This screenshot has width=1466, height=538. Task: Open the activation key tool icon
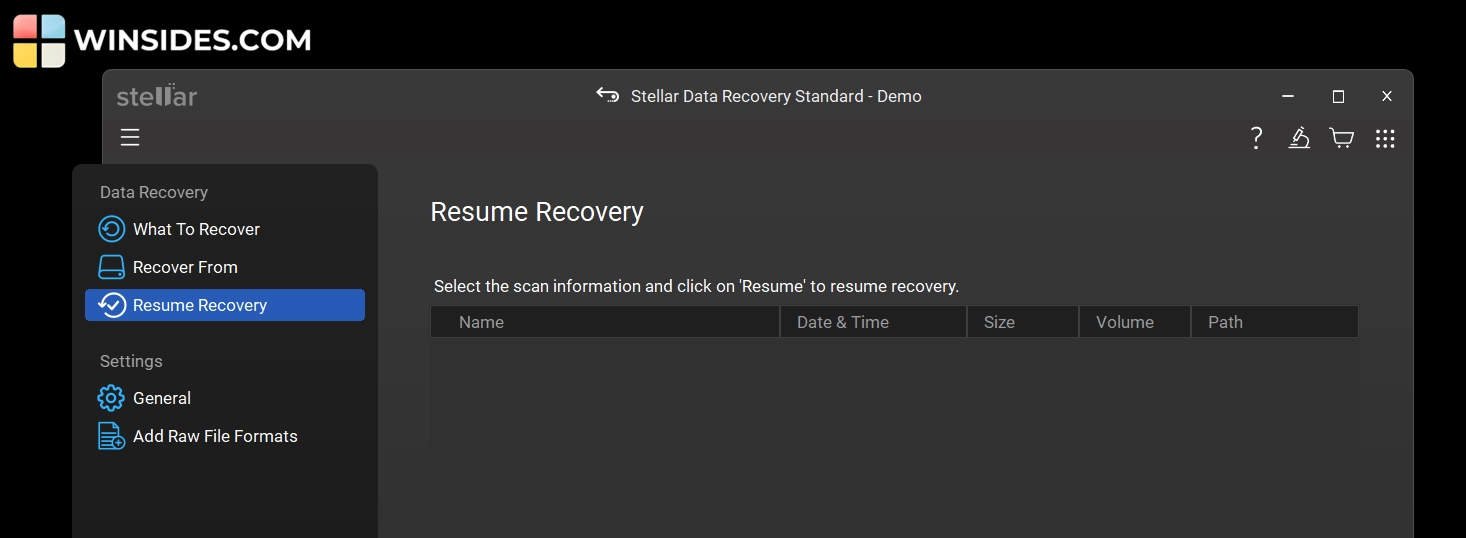pos(1299,138)
